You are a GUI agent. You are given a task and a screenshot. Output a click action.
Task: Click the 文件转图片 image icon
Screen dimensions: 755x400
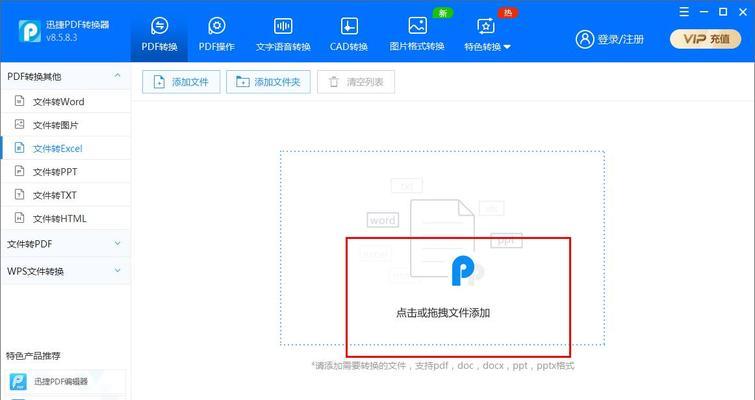[x=19, y=124]
